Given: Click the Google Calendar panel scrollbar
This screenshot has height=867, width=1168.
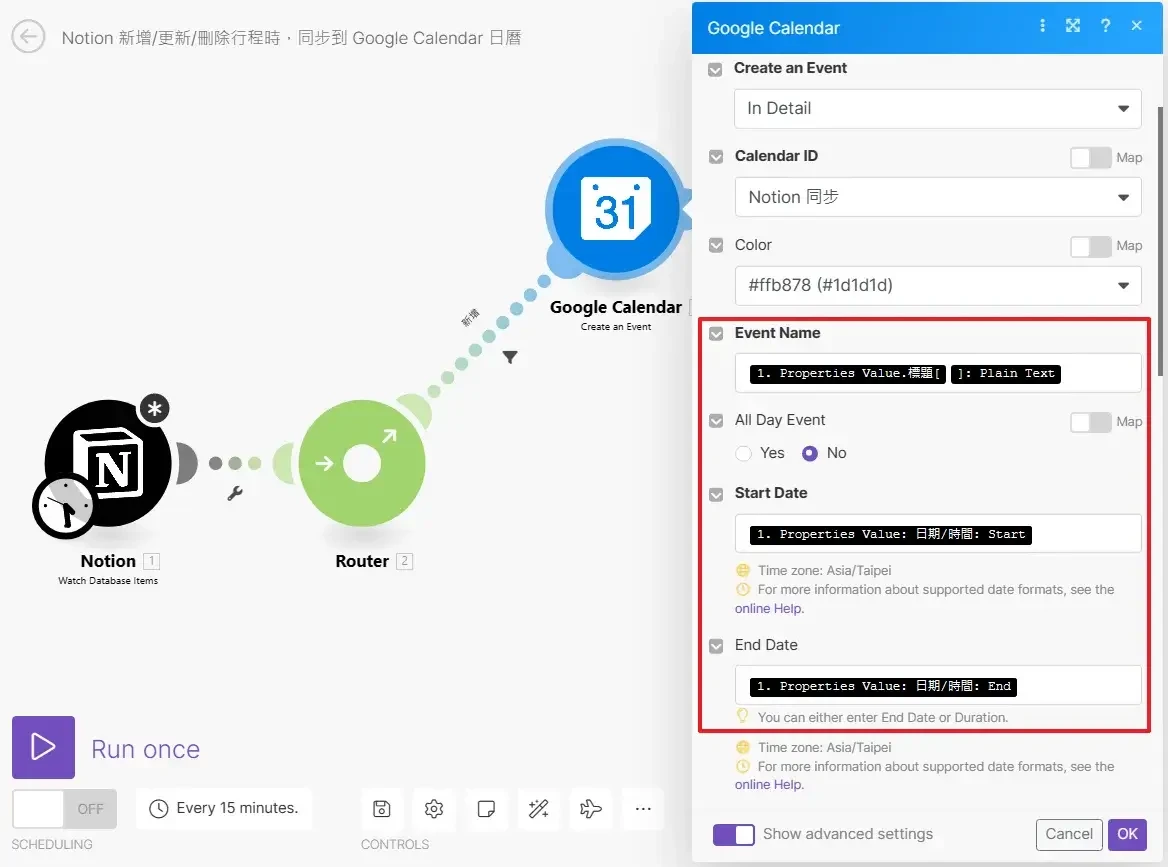Looking at the screenshot, I should [1161, 242].
